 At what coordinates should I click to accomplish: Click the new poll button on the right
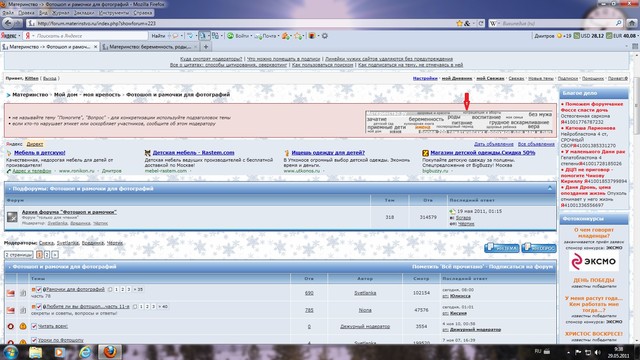point(539,248)
